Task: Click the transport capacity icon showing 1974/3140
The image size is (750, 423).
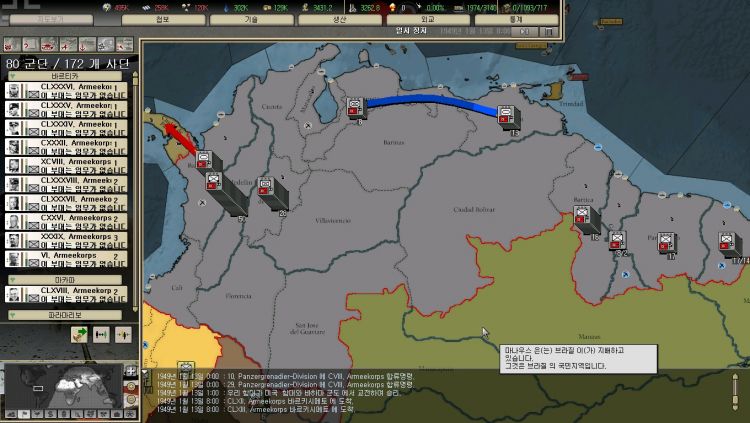Action: [x=459, y=8]
